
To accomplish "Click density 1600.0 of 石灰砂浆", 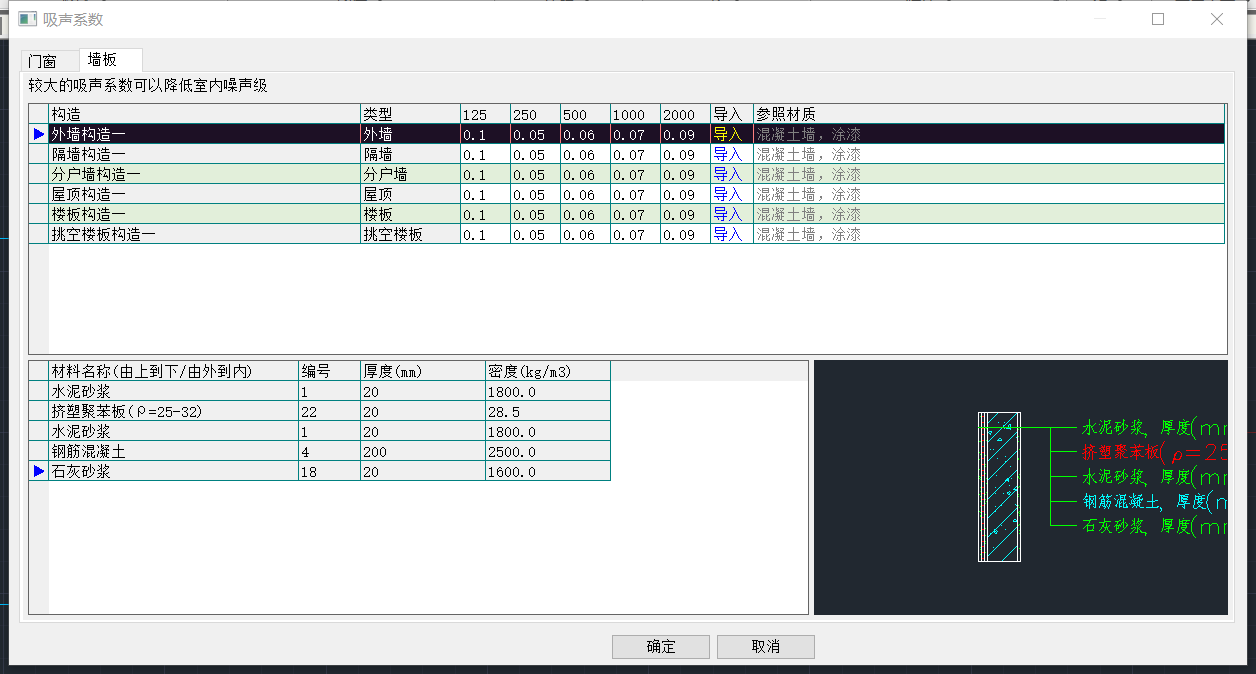I will pos(547,471).
